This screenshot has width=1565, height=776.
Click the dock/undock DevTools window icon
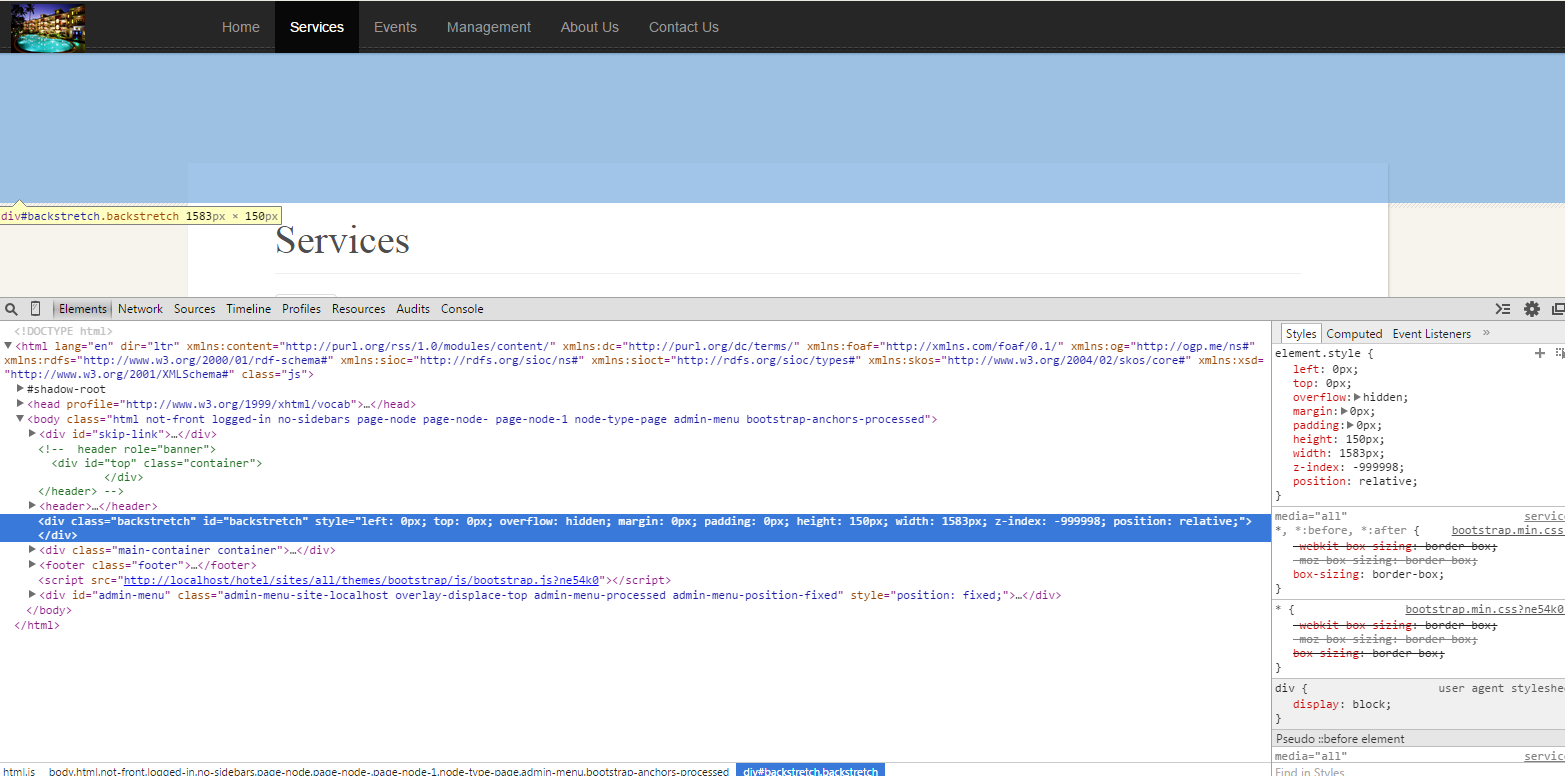(x=1557, y=309)
